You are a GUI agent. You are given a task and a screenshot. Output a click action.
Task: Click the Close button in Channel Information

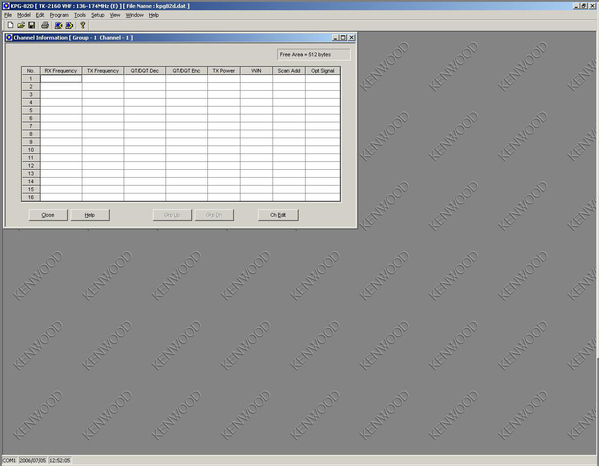[x=48, y=215]
